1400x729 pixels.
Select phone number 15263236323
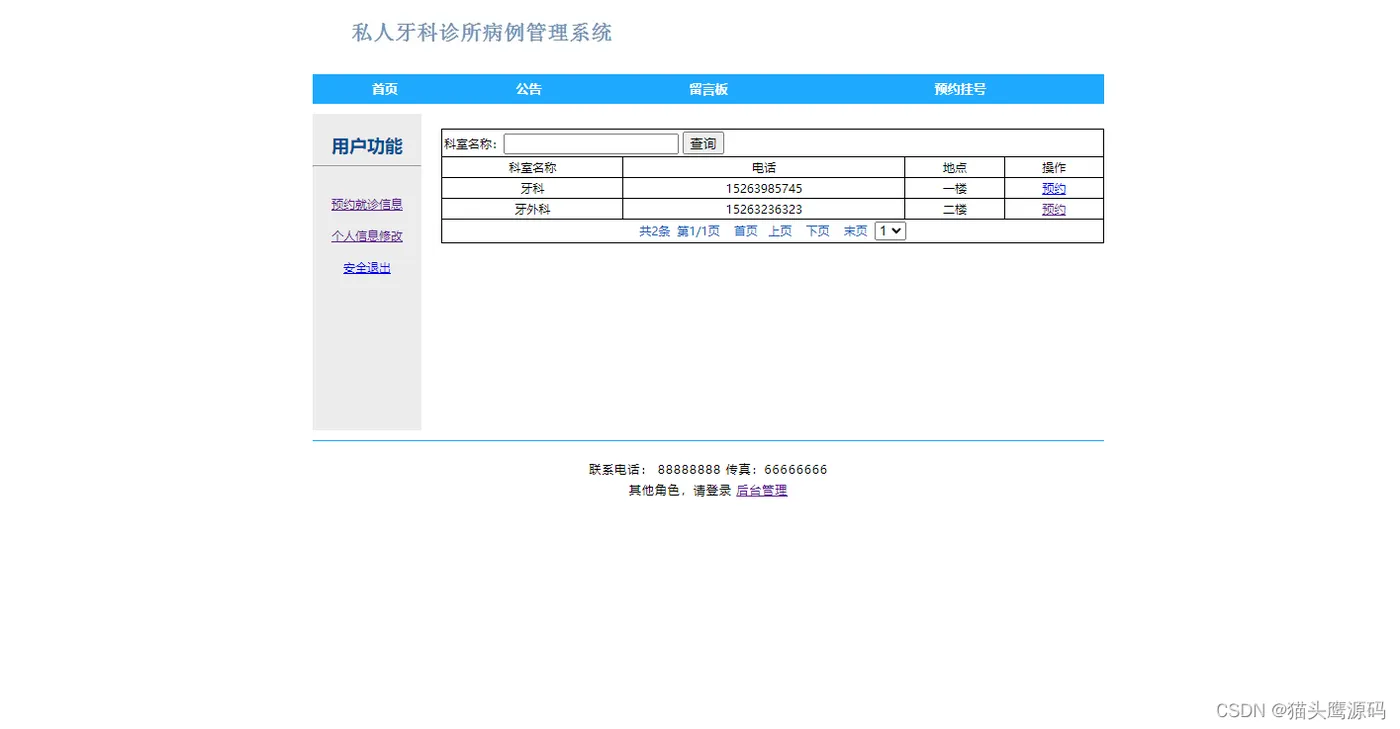click(764, 209)
